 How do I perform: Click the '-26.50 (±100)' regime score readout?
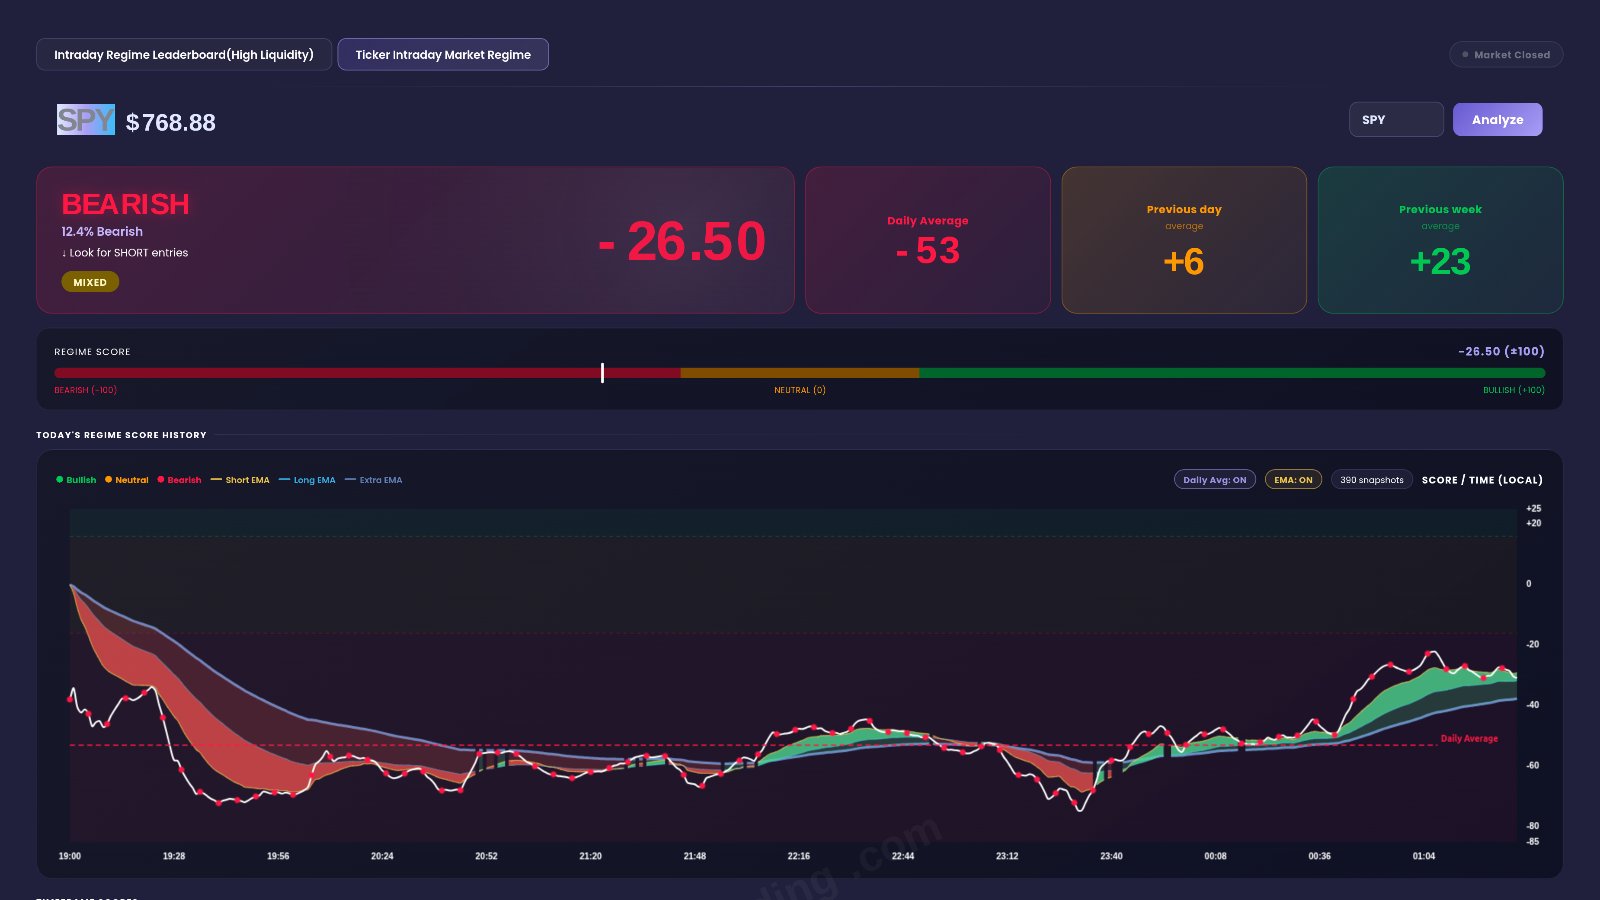click(1501, 351)
